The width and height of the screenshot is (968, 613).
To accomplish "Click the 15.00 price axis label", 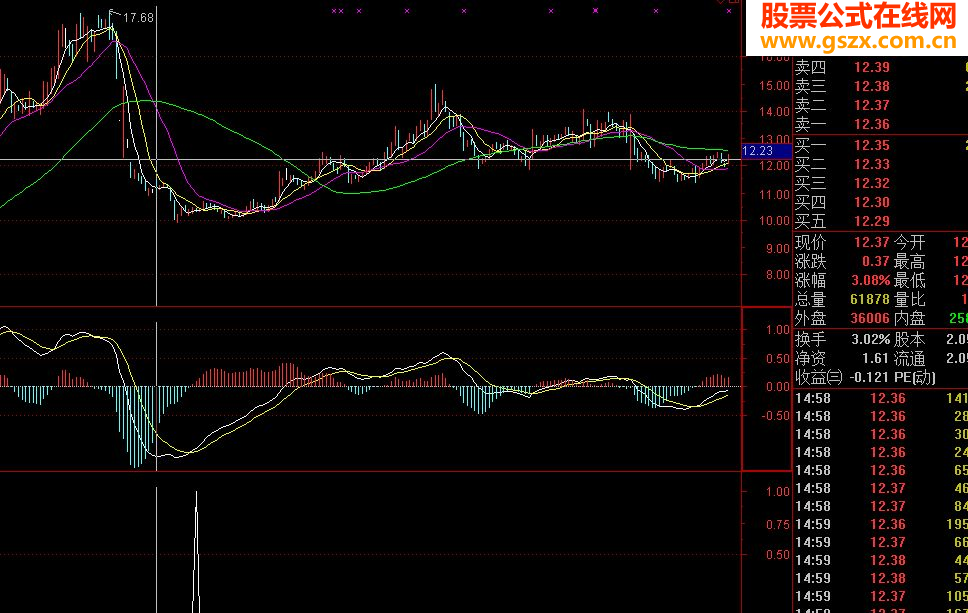I will [x=774, y=86].
